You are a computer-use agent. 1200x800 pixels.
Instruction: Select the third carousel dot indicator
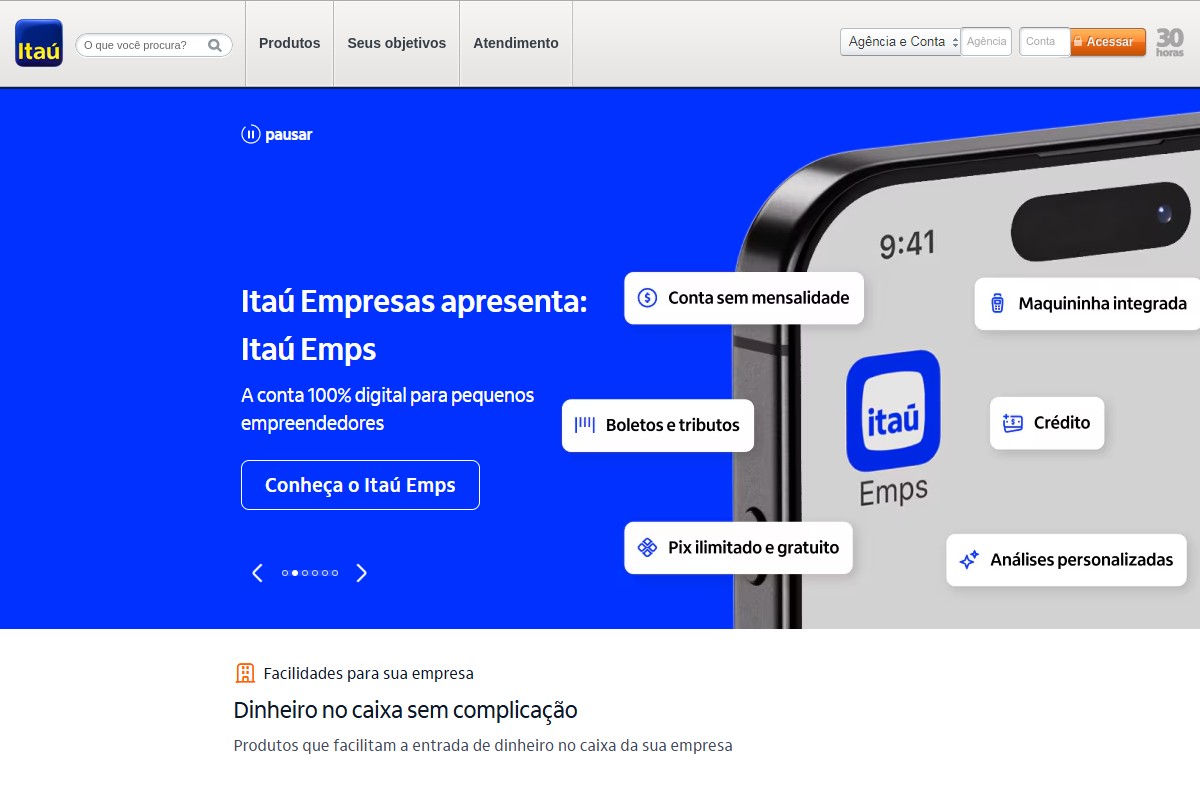click(x=305, y=573)
